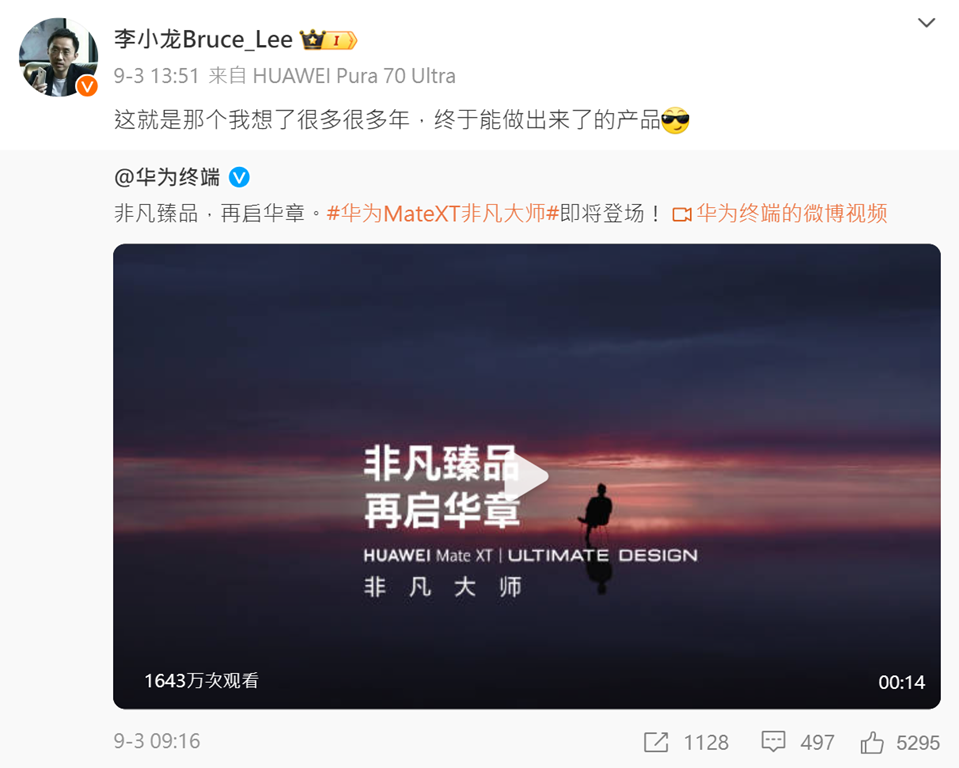Click the original post 9-3 09:16 timestamp
The image size is (959, 768).
click(157, 741)
